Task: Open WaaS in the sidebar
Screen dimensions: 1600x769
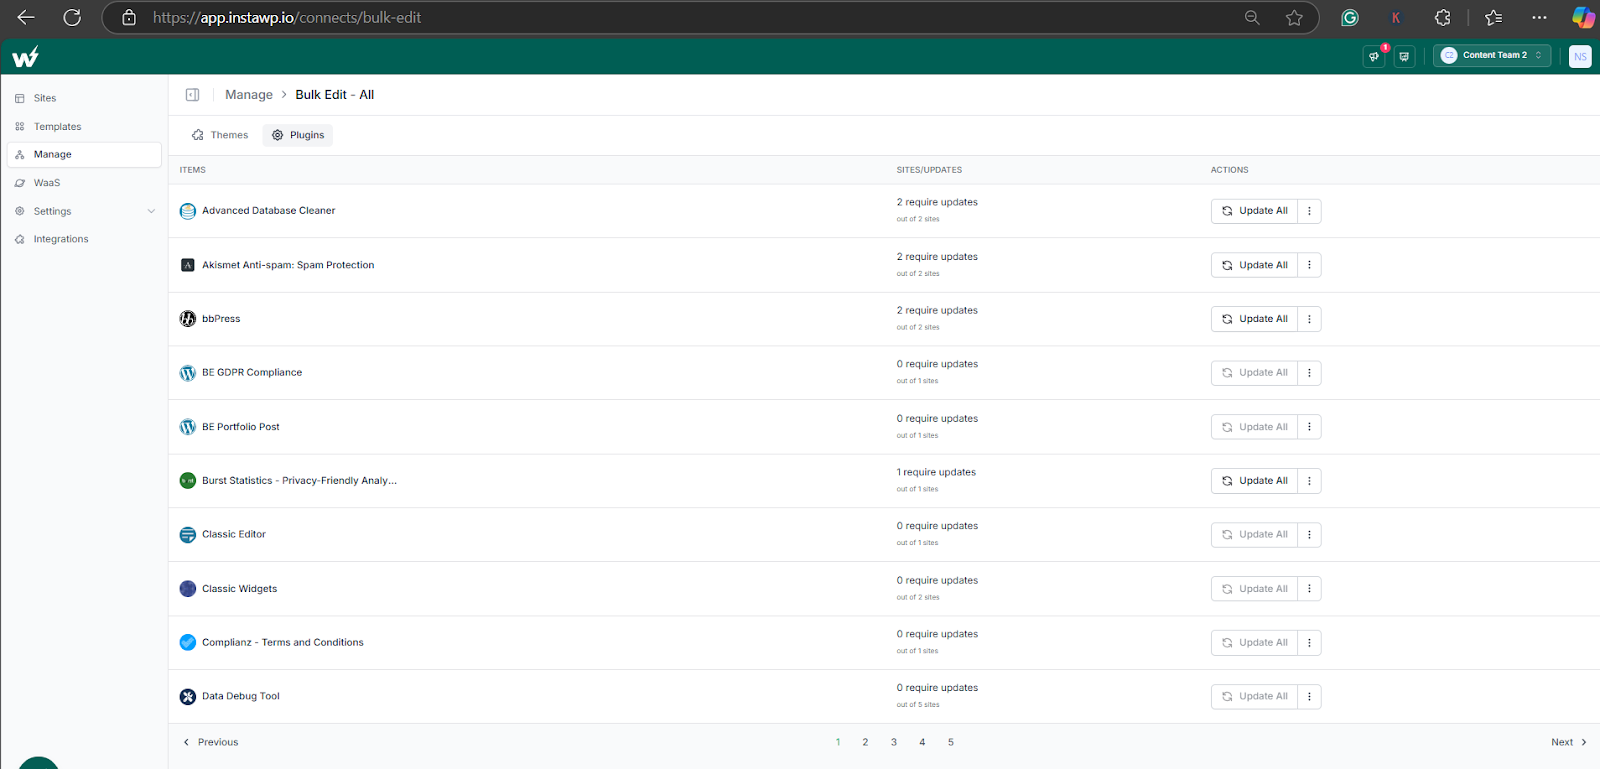Action: click(x=84, y=183)
